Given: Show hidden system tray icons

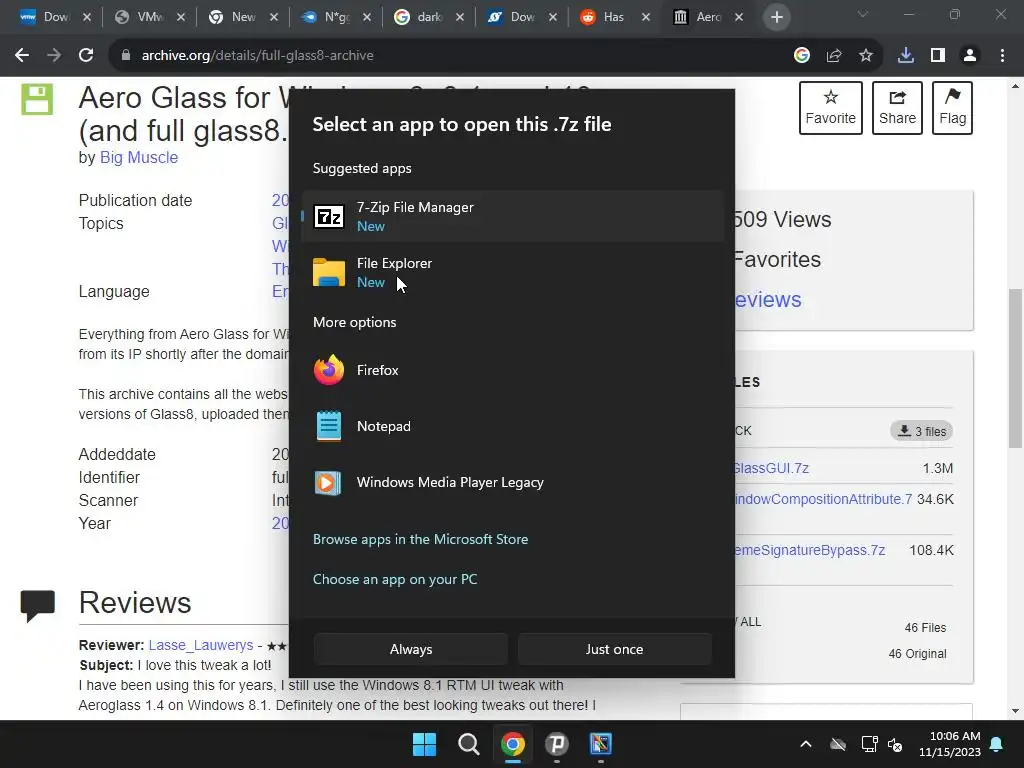Looking at the screenshot, I should click(806, 744).
